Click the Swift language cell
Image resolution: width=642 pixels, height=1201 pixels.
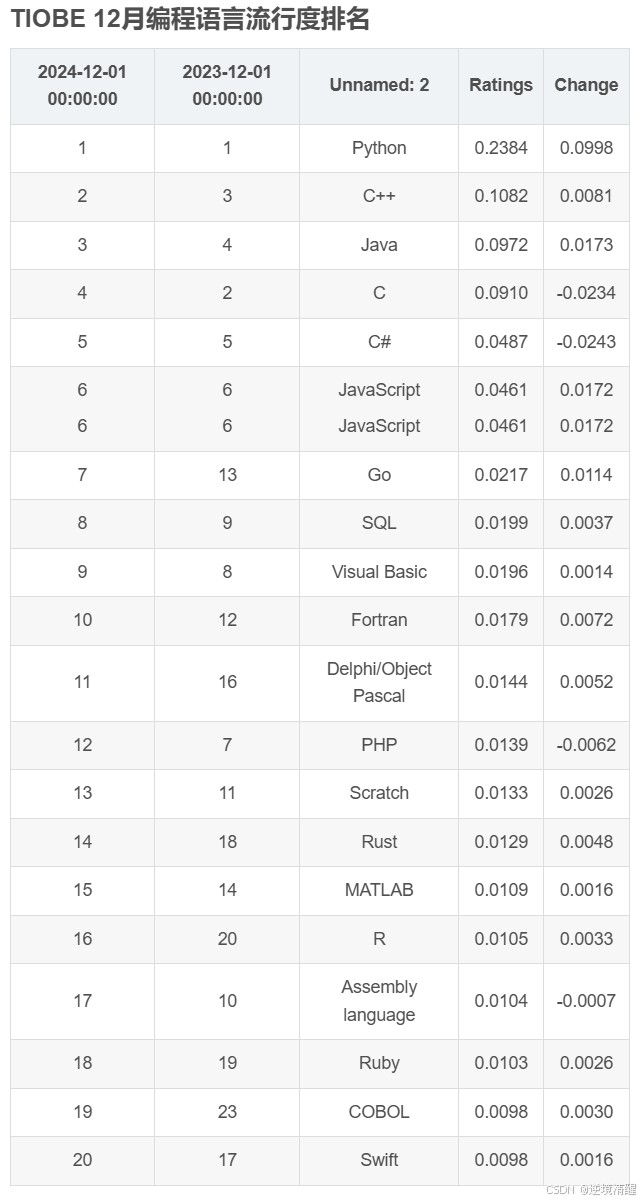pyautogui.click(x=379, y=1160)
